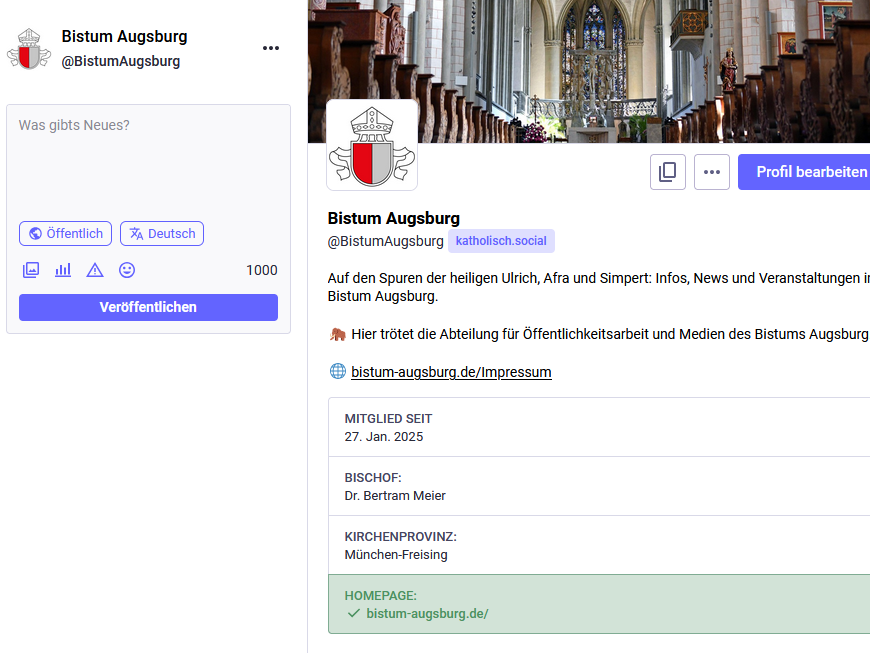Screen dimensions: 870x653
Task: Toggle the content warning triangle icon
Action: [x=95, y=270]
